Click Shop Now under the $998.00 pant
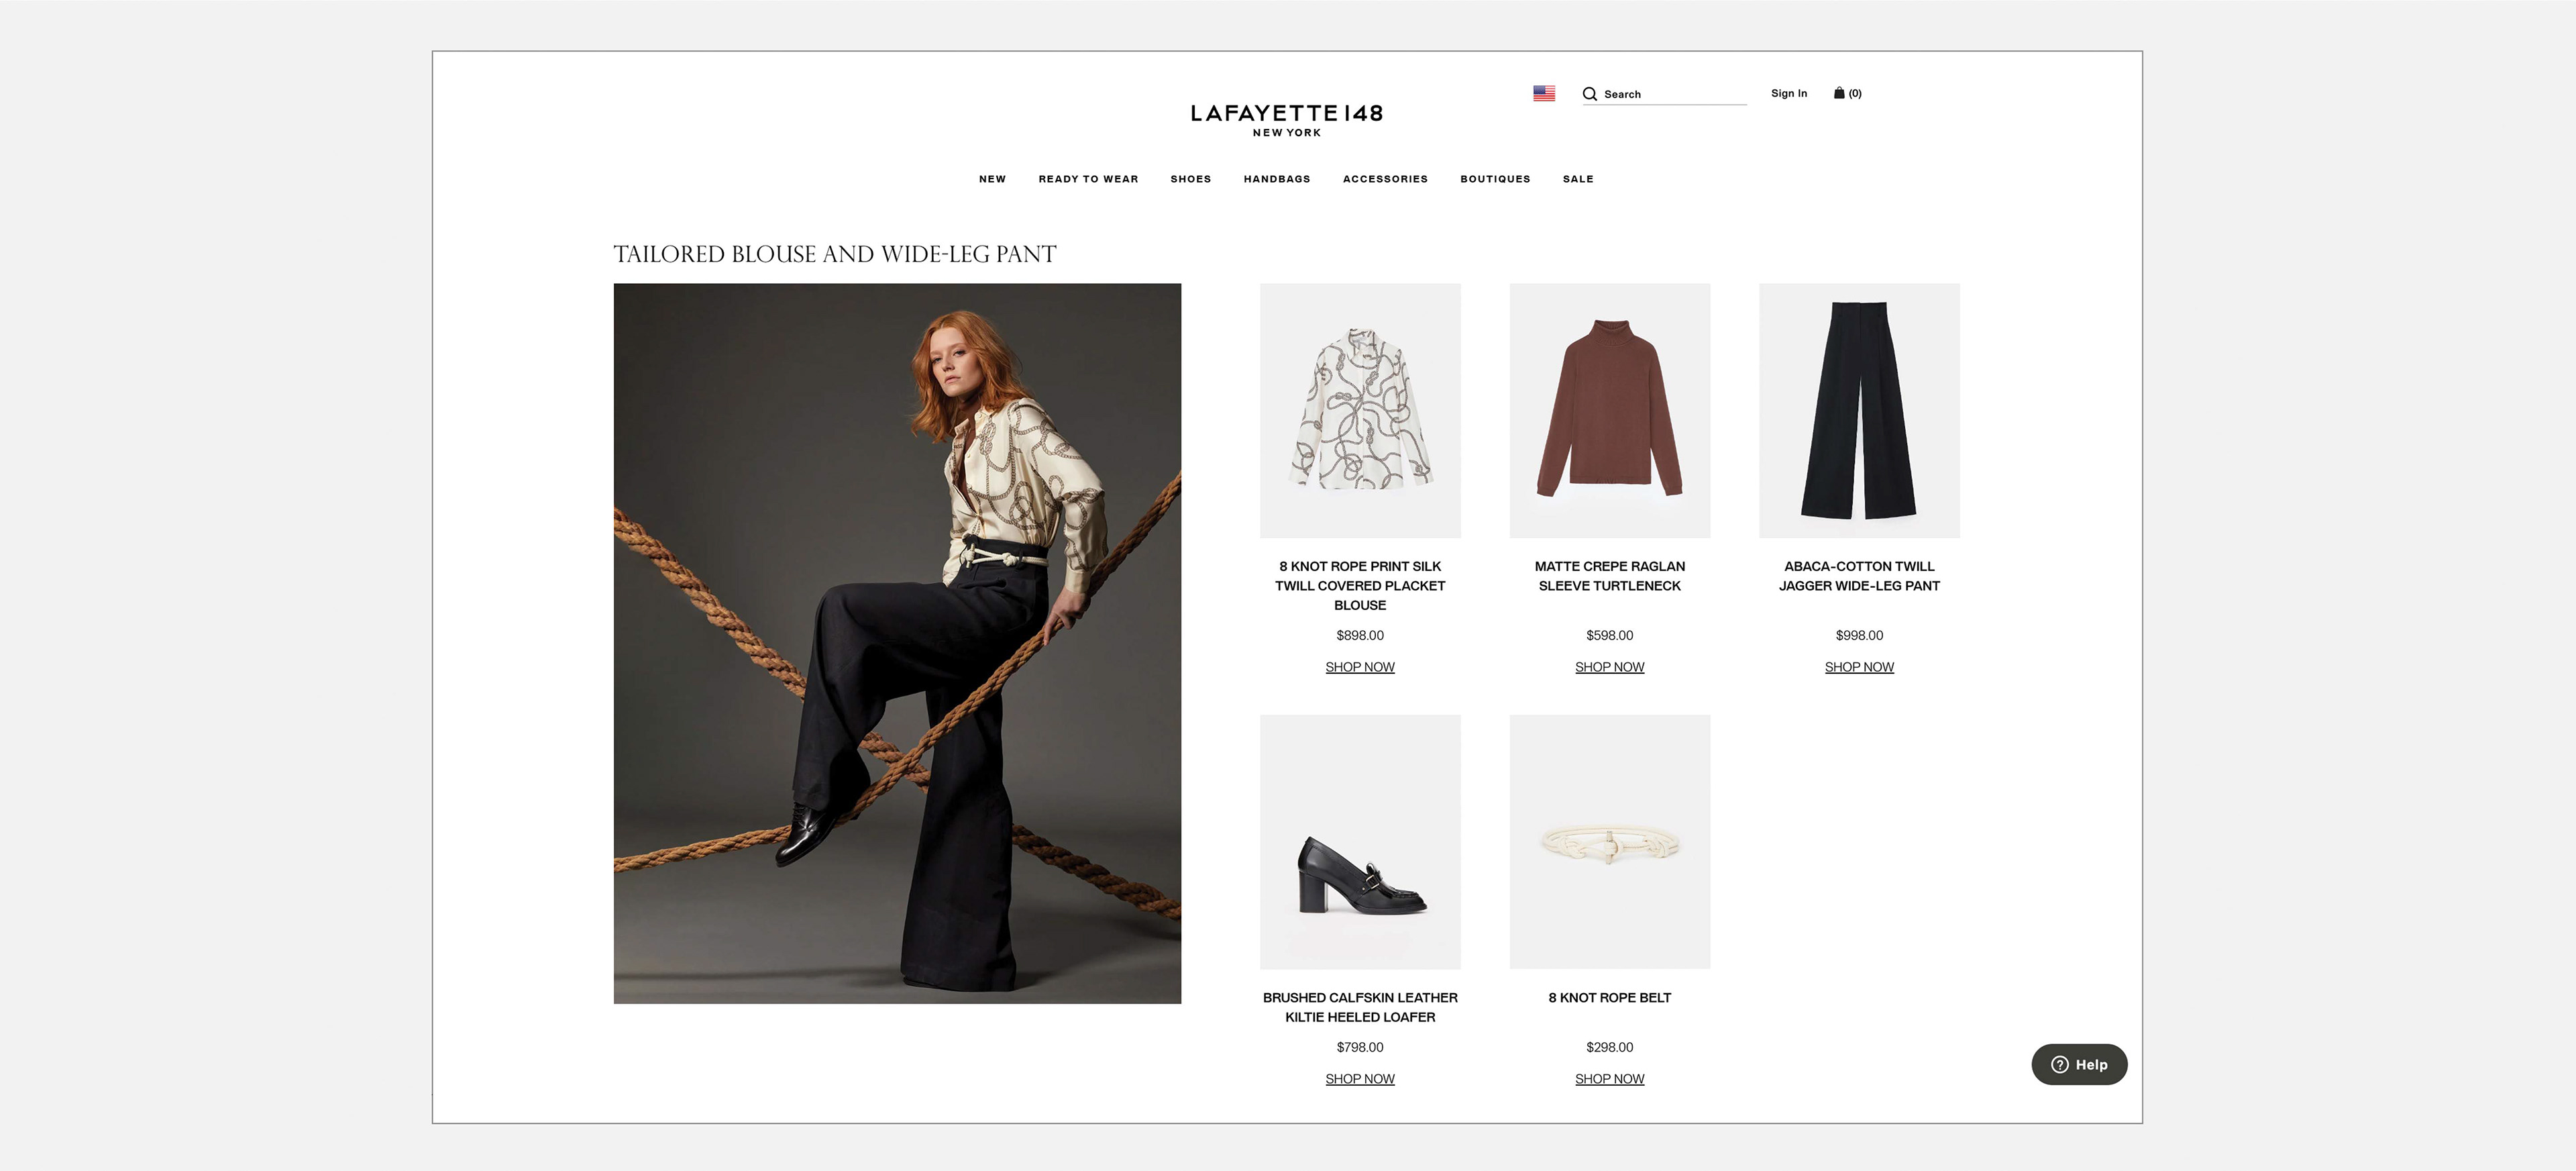Image resolution: width=2576 pixels, height=1171 pixels. click(x=1859, y=667)
